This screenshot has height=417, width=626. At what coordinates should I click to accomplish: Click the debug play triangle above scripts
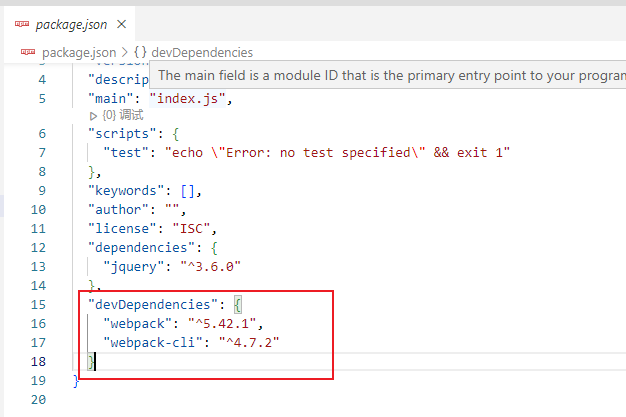tap(93, 115)
